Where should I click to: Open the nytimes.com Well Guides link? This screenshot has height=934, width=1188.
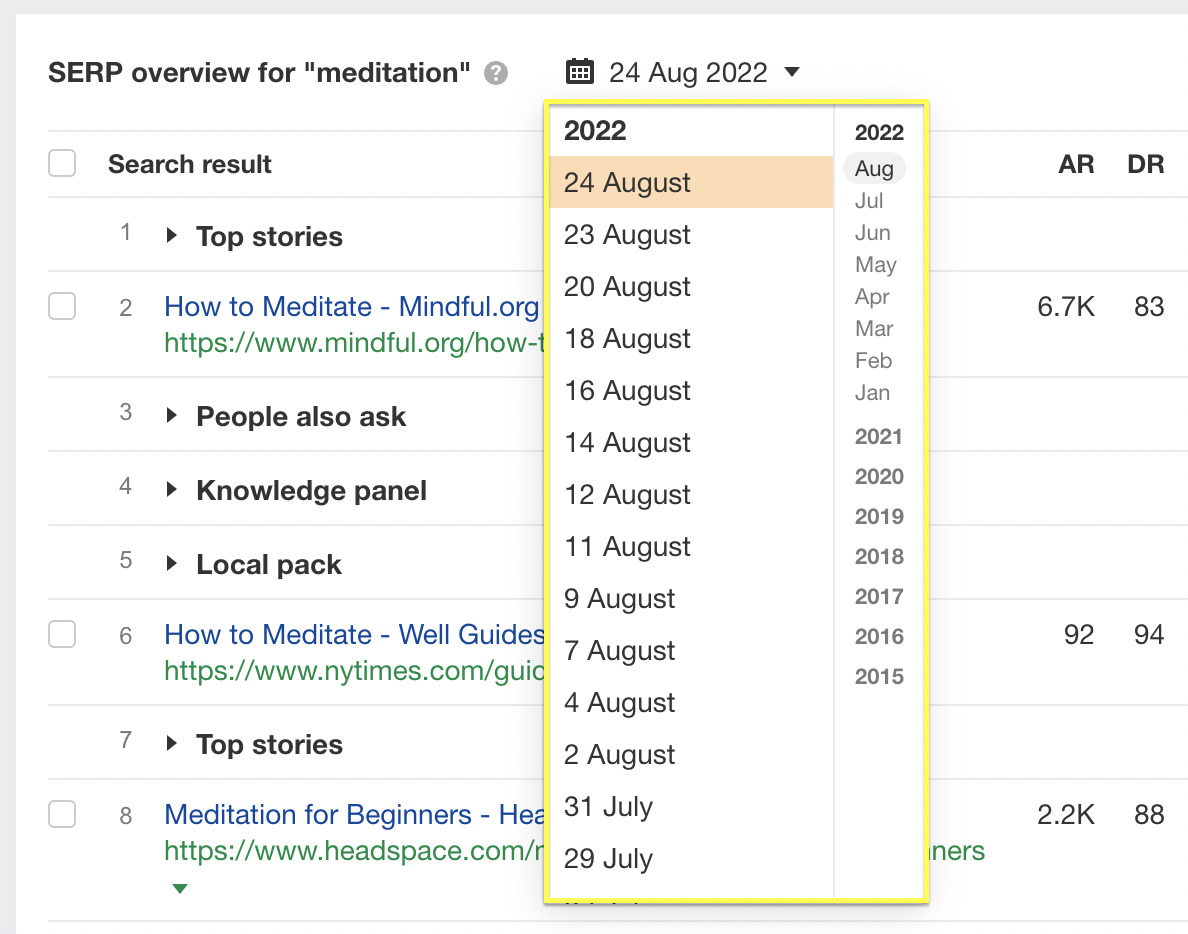(x=352, y=635)
